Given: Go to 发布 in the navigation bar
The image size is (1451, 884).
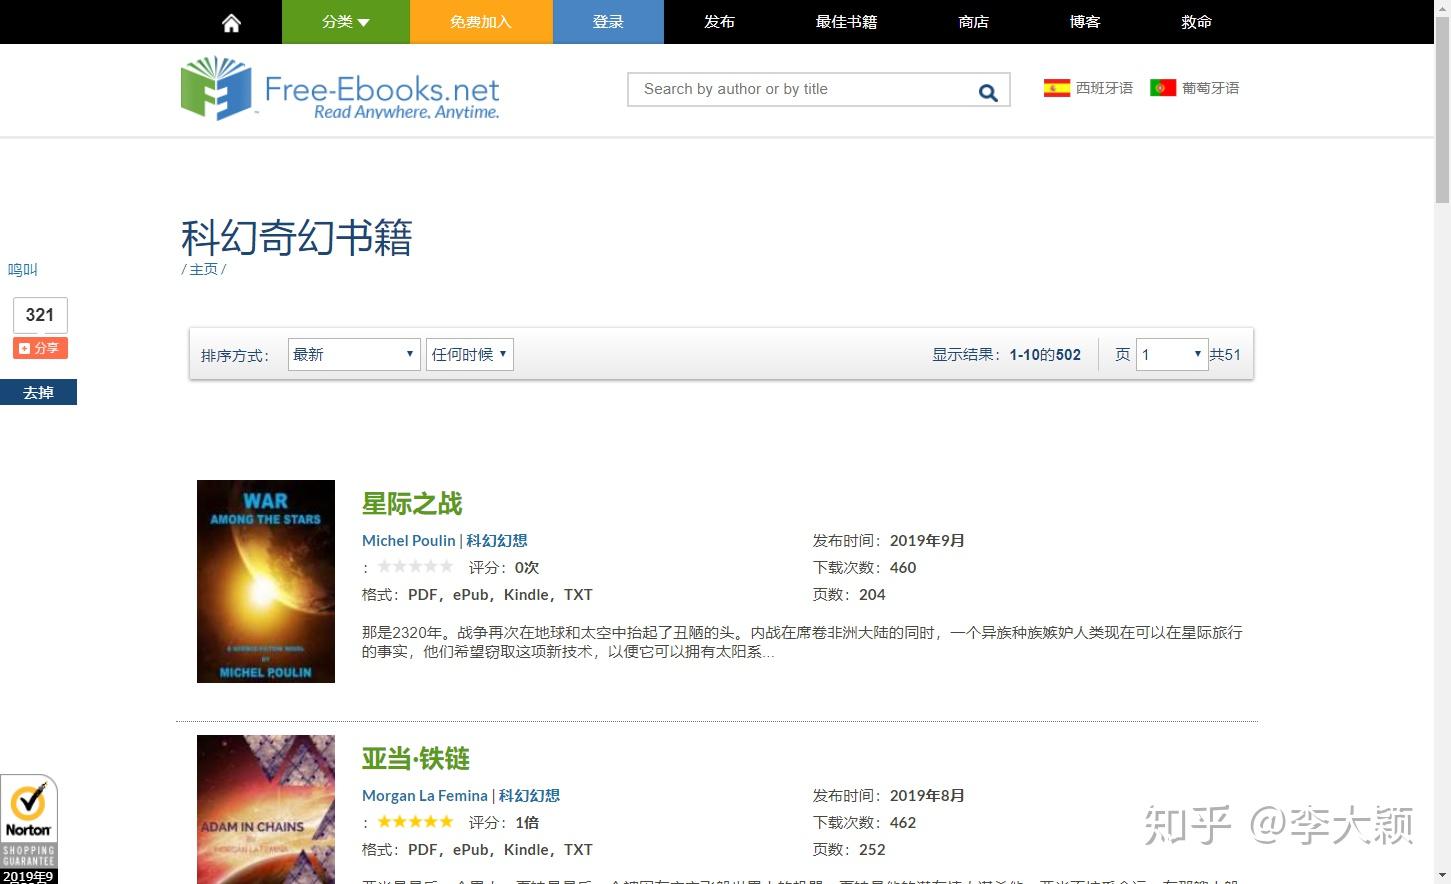Looking at the screenshot, I should coord(719,22).
